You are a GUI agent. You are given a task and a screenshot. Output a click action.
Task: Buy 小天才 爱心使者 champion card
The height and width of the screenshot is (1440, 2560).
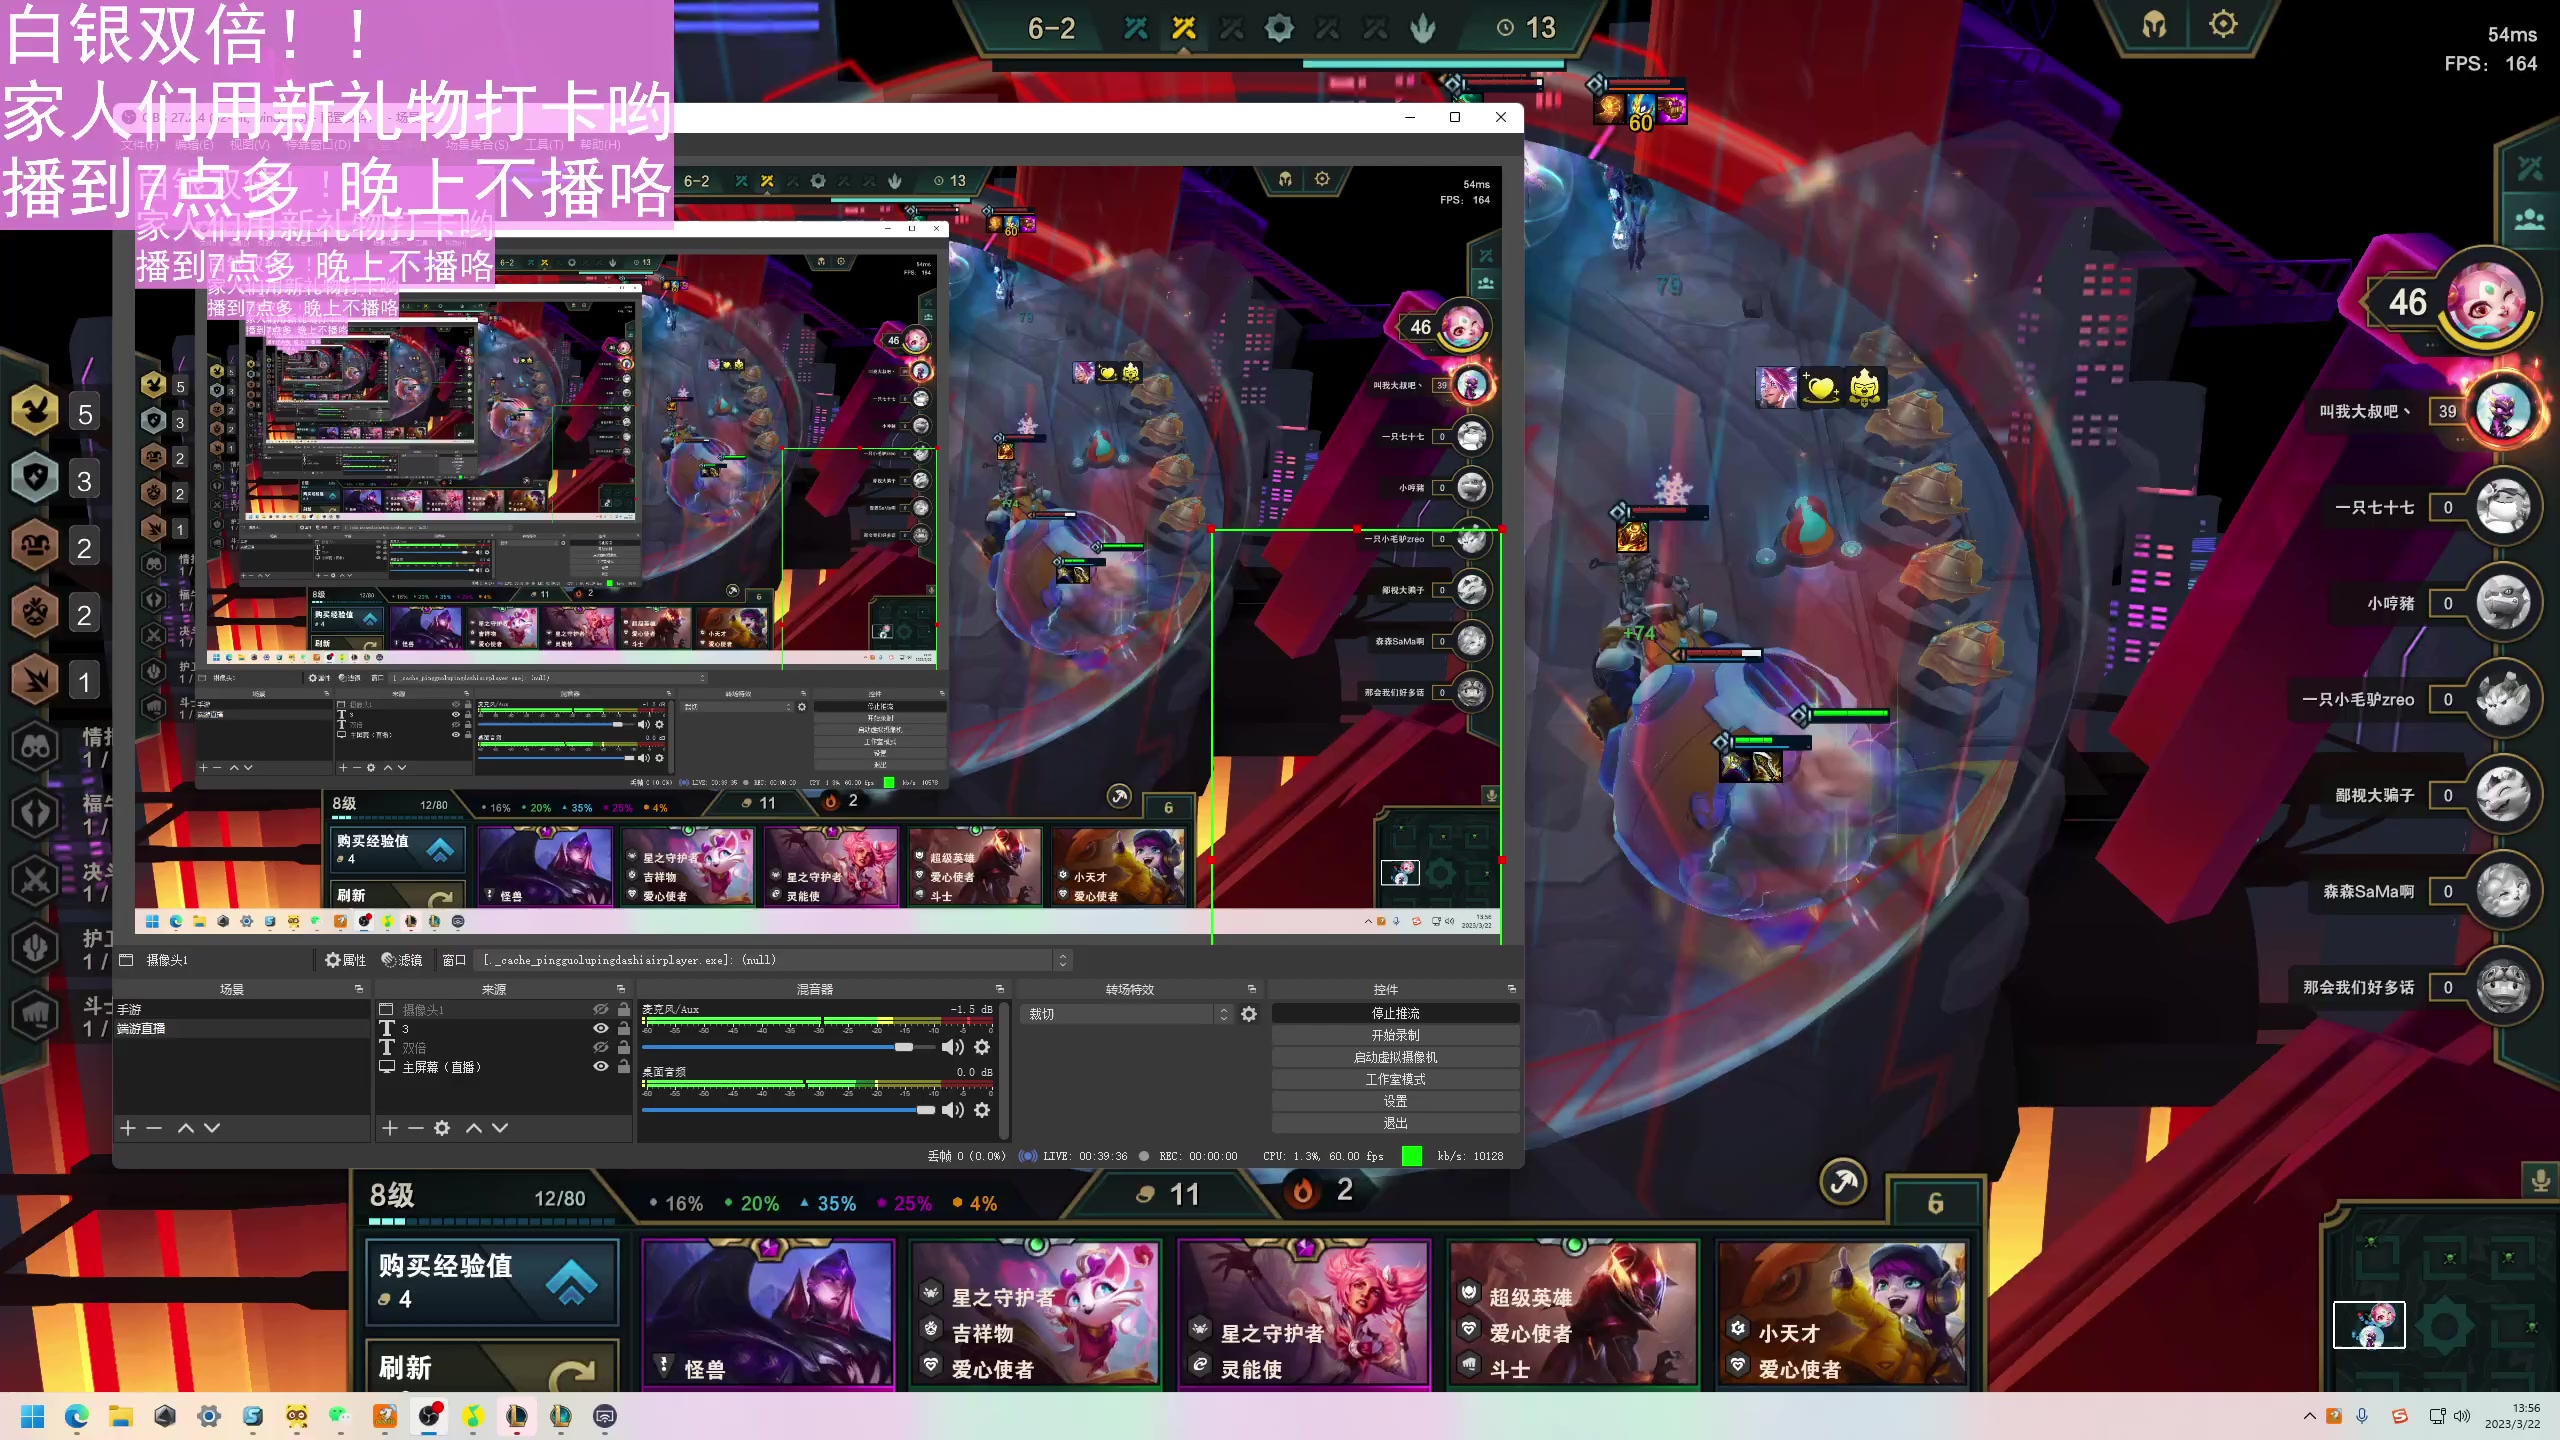pos(1842,1314)
